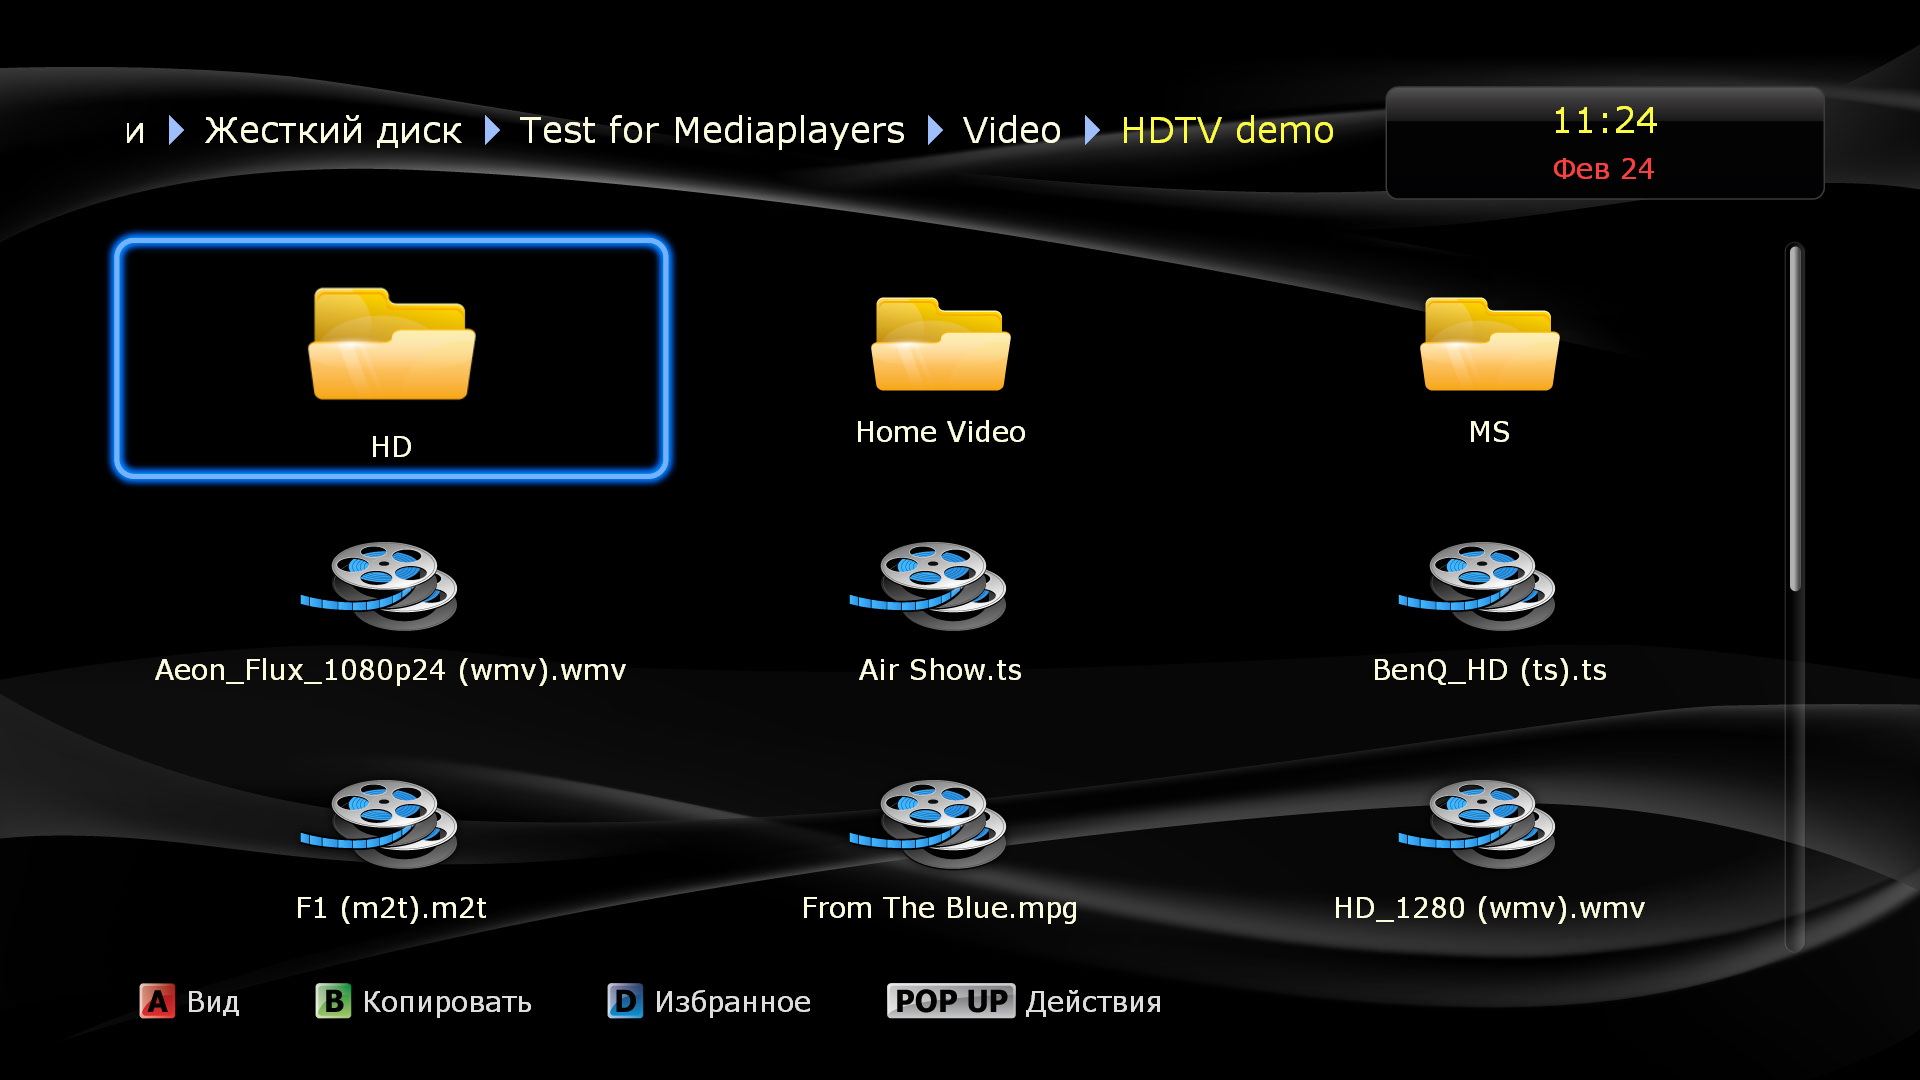The image size is (1920, 1080).
Task: Play F1 (m2t).m2t video file
Action: [380, 824]
